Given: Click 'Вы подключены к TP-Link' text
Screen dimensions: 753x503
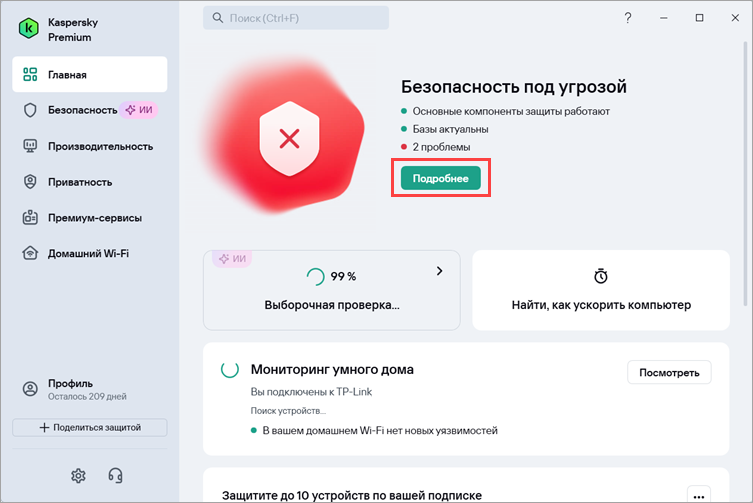Looking at the screenshot, I should [311, 392].
